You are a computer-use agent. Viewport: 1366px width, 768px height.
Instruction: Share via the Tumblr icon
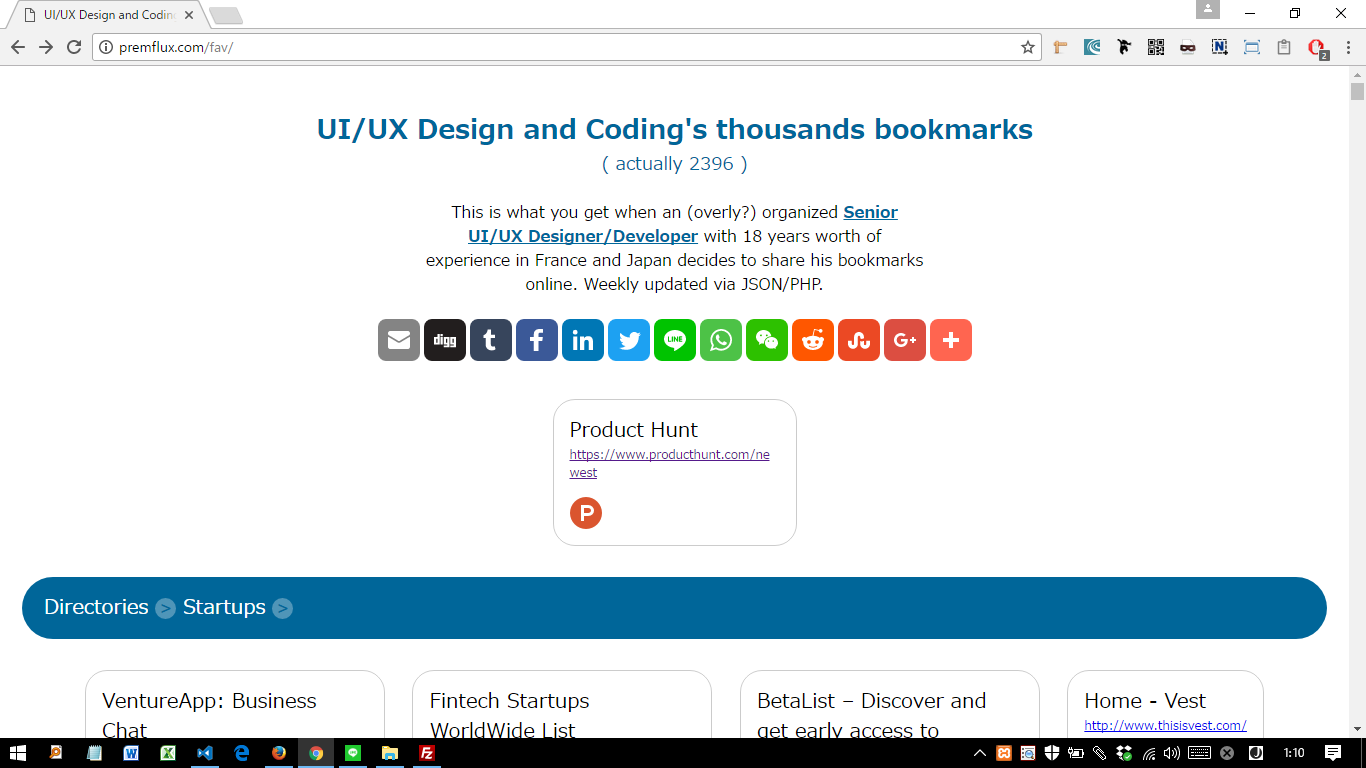[x=491, y=340]
